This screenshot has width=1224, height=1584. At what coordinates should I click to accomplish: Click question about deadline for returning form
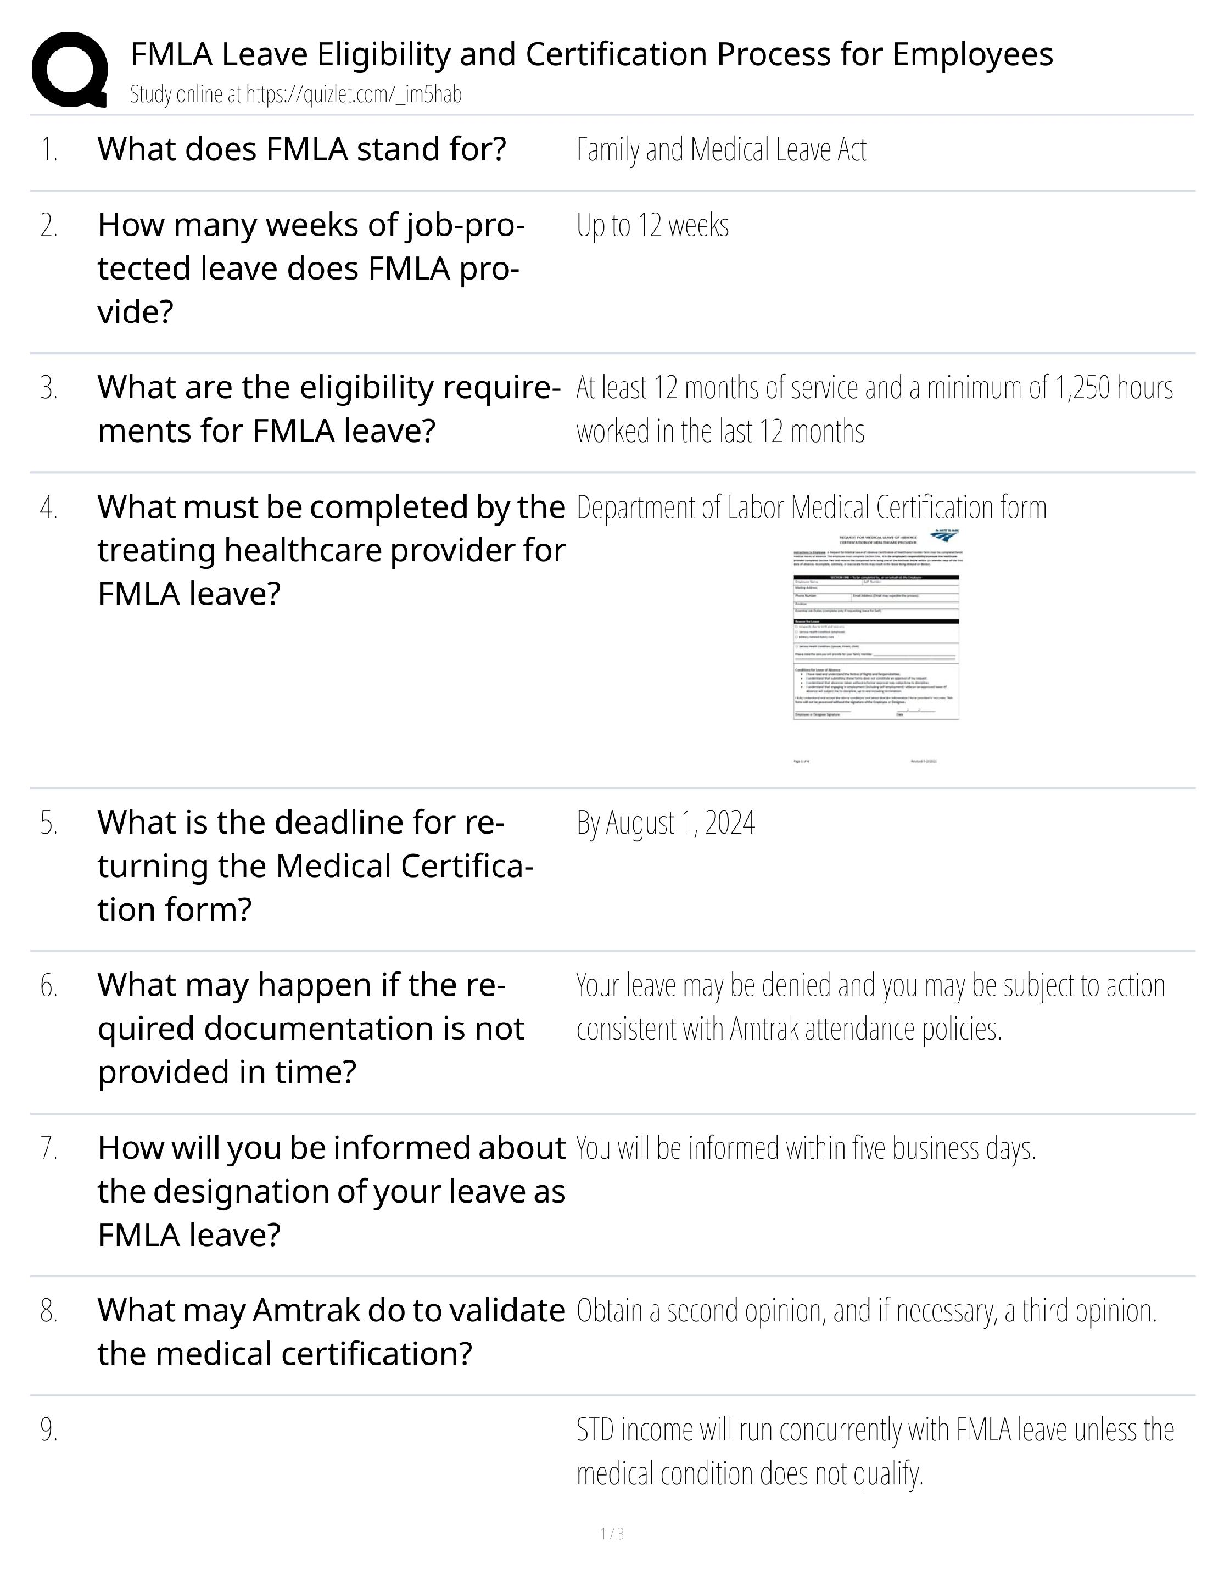[x=314, y=866]
